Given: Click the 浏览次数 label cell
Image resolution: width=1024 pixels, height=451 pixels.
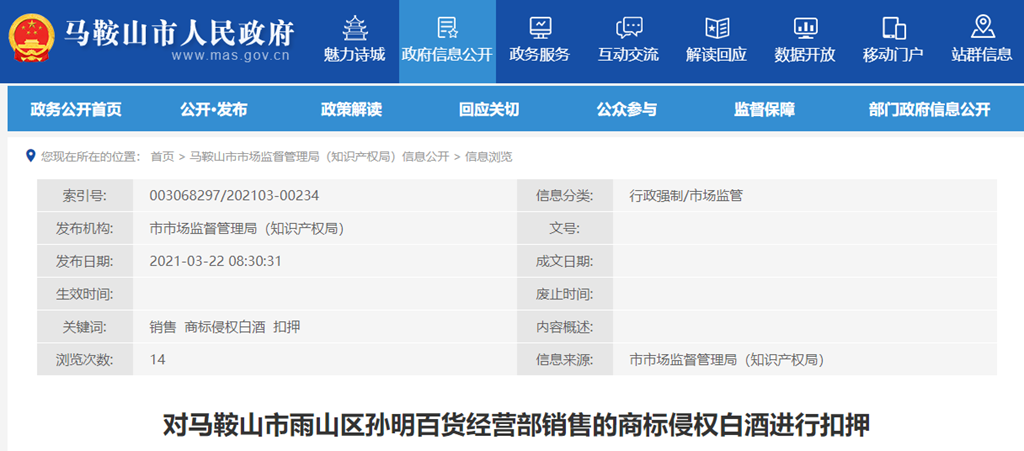Looking at the screenshot, I should click(85, 360).
